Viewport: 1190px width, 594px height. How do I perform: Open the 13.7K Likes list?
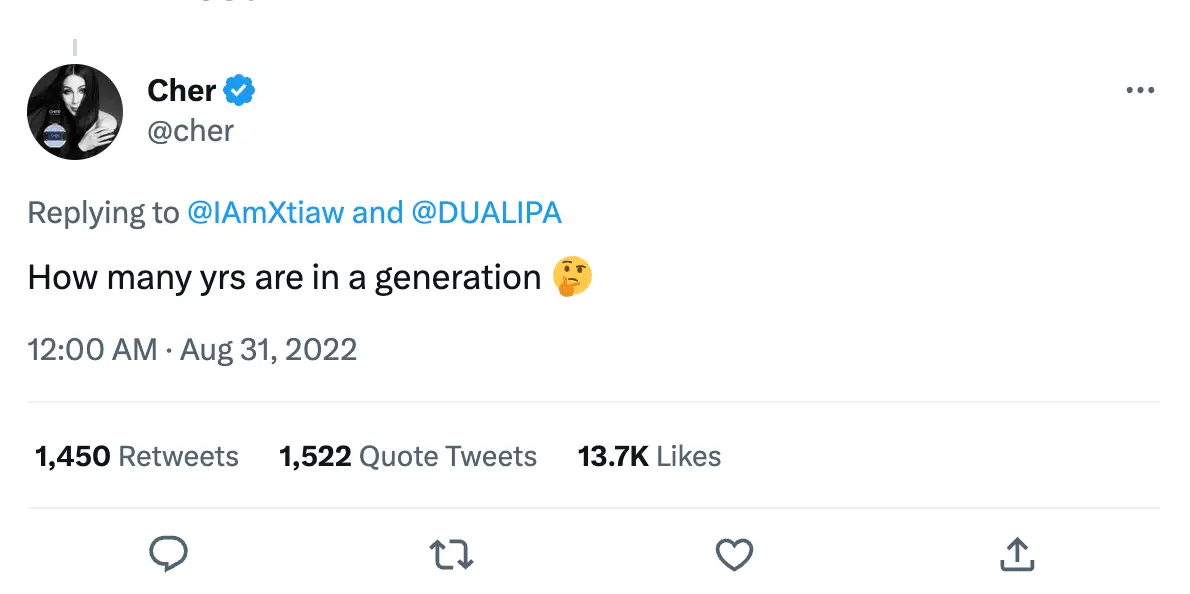648,456
